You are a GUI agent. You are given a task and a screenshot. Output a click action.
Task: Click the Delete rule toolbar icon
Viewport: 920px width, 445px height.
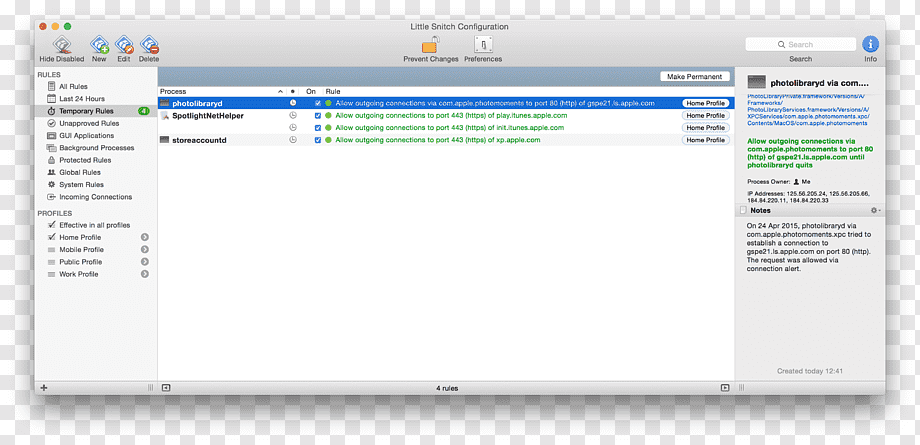pos(149,45)
